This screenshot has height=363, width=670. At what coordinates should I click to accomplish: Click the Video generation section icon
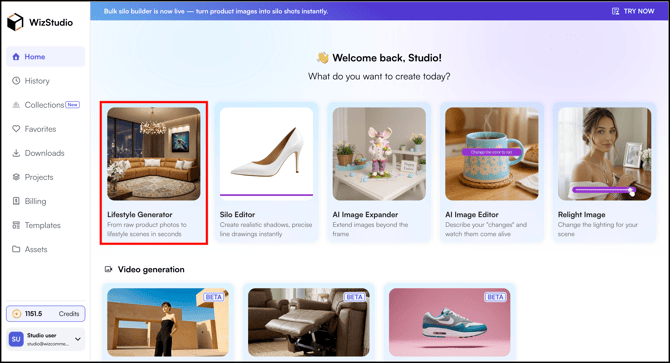[109, 269]
